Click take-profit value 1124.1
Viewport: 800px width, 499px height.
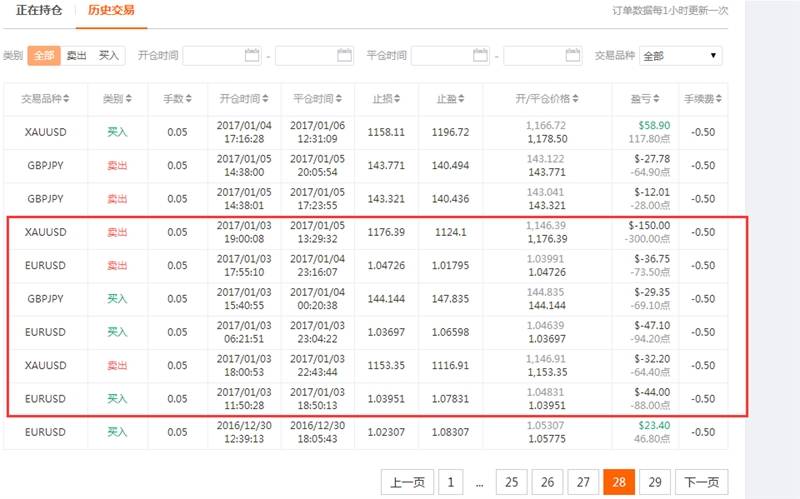pos(451,232)
